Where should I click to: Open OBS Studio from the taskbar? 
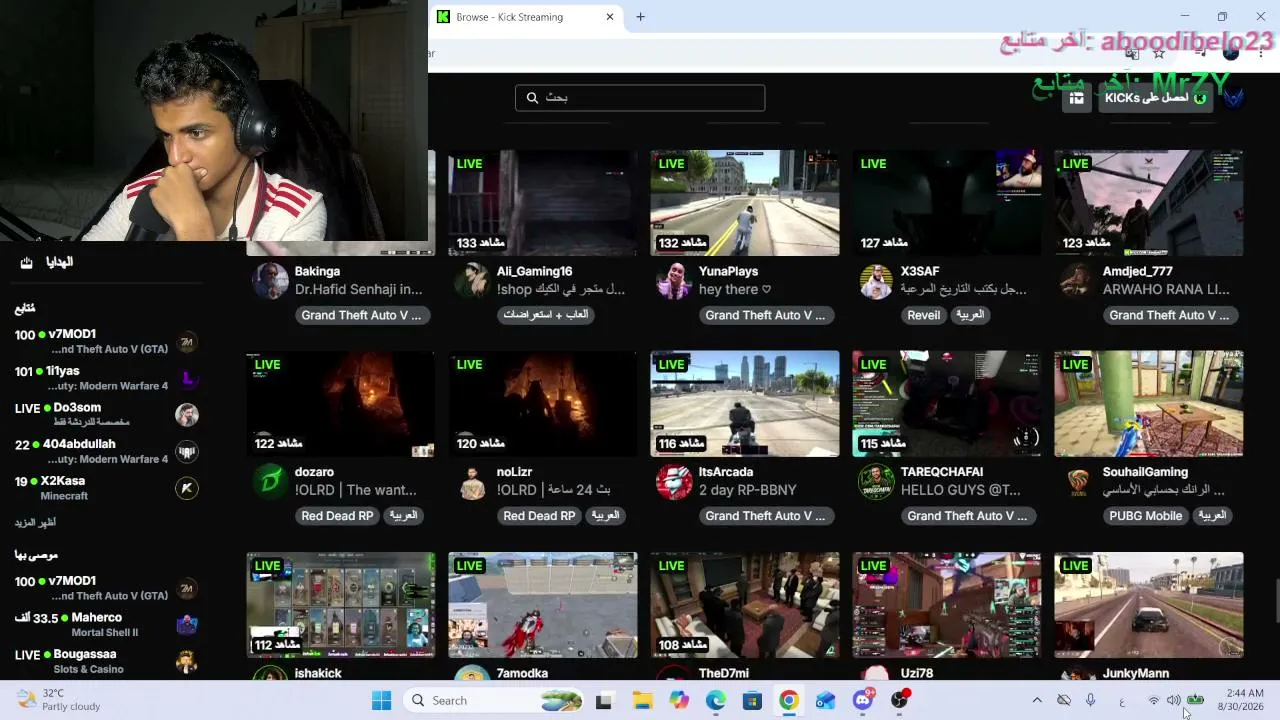pos(900,701)
